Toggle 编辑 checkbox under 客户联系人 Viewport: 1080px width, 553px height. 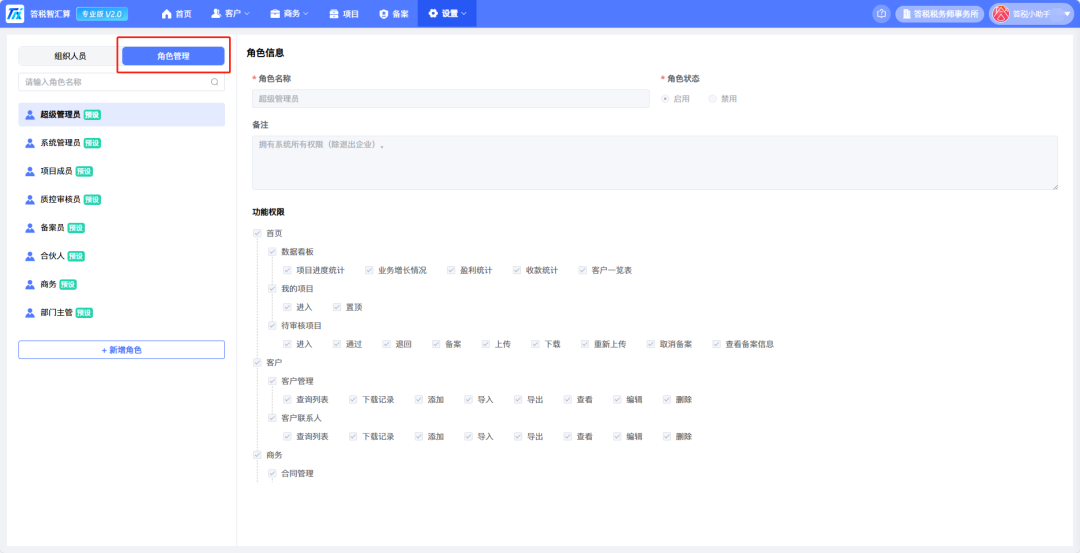(617, 437)
